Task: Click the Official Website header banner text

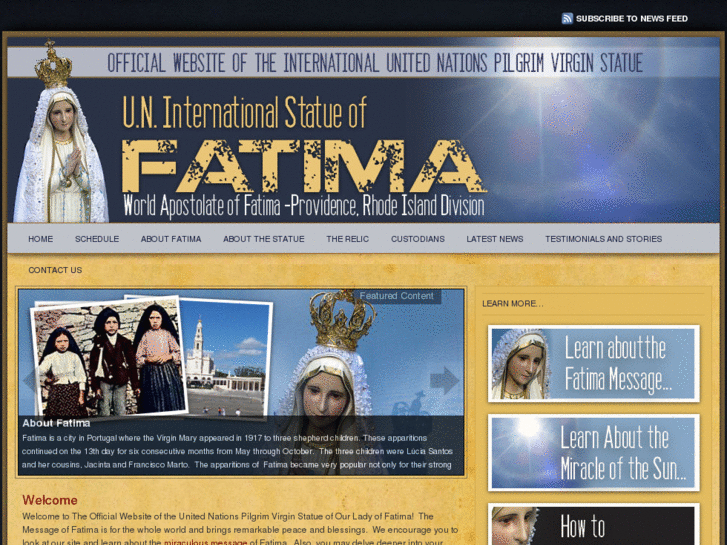Action: pos(375,63)
